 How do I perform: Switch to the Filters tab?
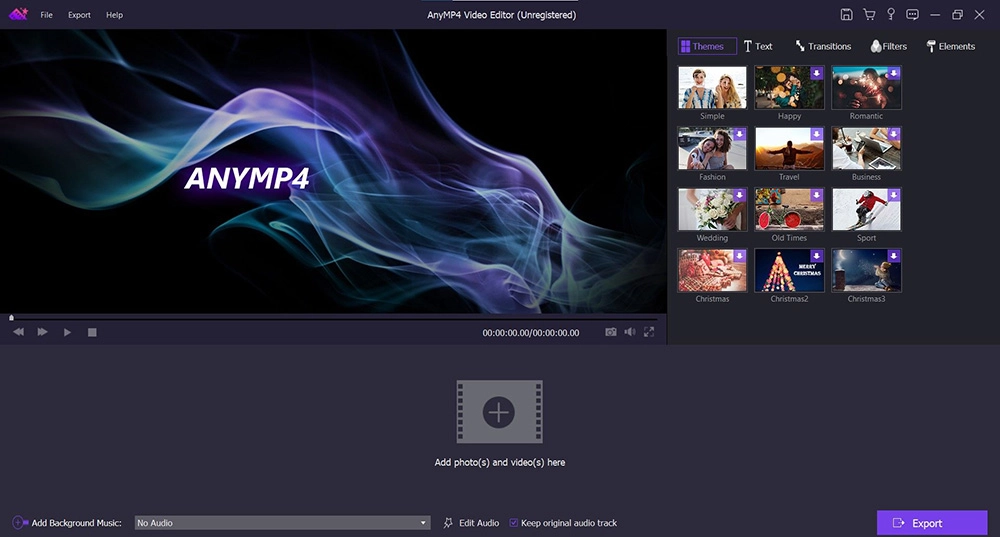pyautogui.click(x=888, y=46)
